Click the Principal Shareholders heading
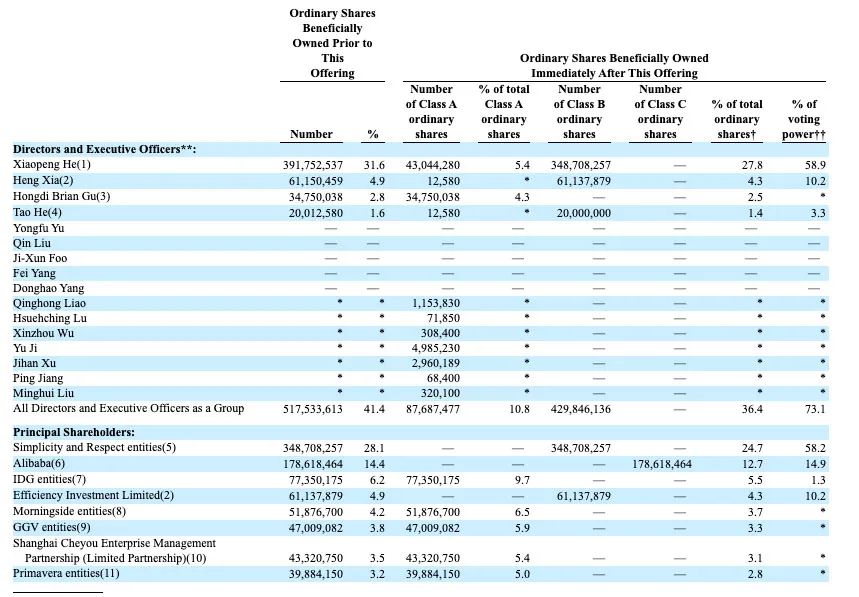The width and height of the screenshot is (859, 597). 74,432
